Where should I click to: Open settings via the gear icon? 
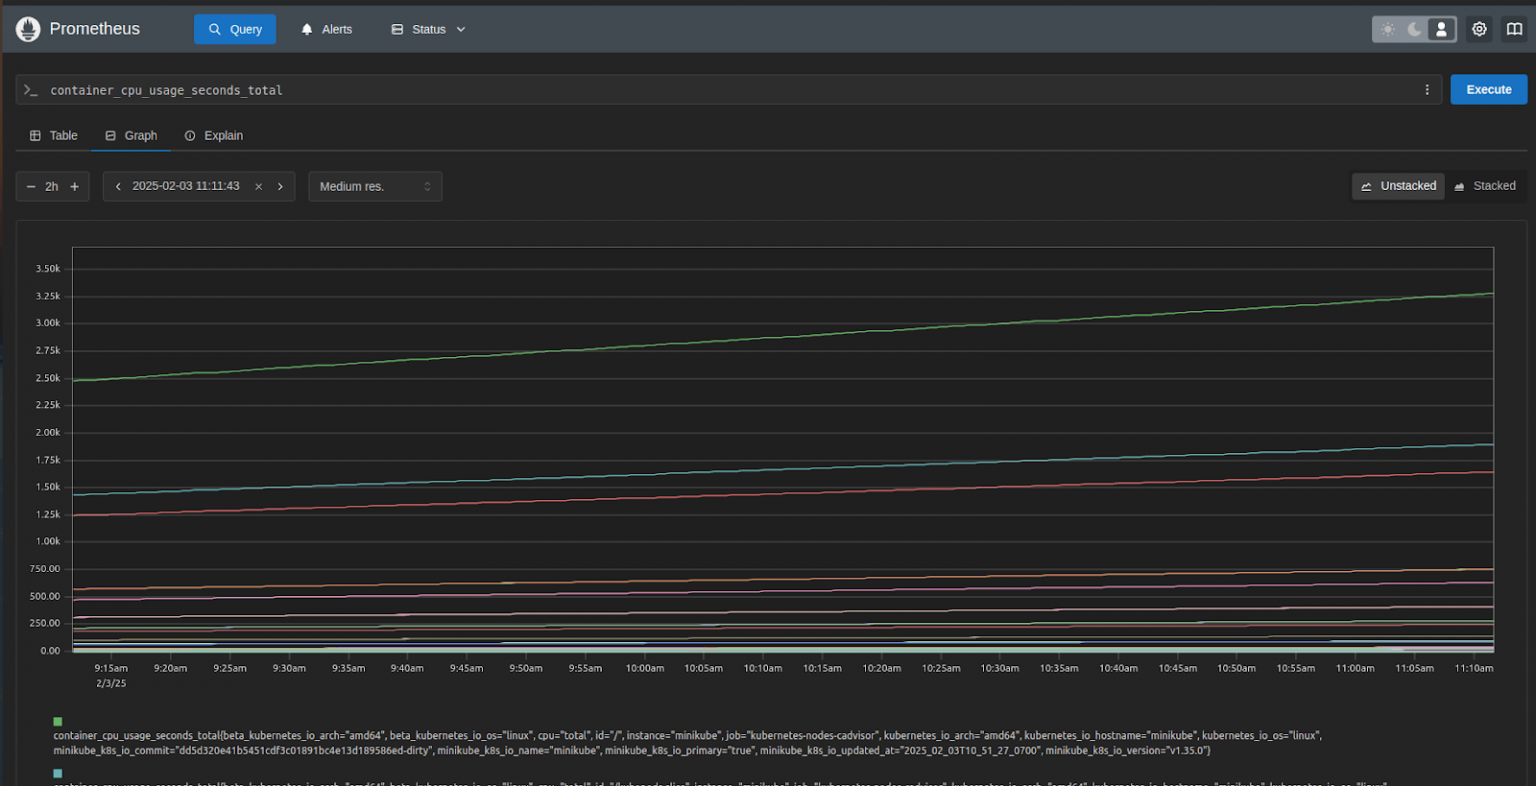1479,29
